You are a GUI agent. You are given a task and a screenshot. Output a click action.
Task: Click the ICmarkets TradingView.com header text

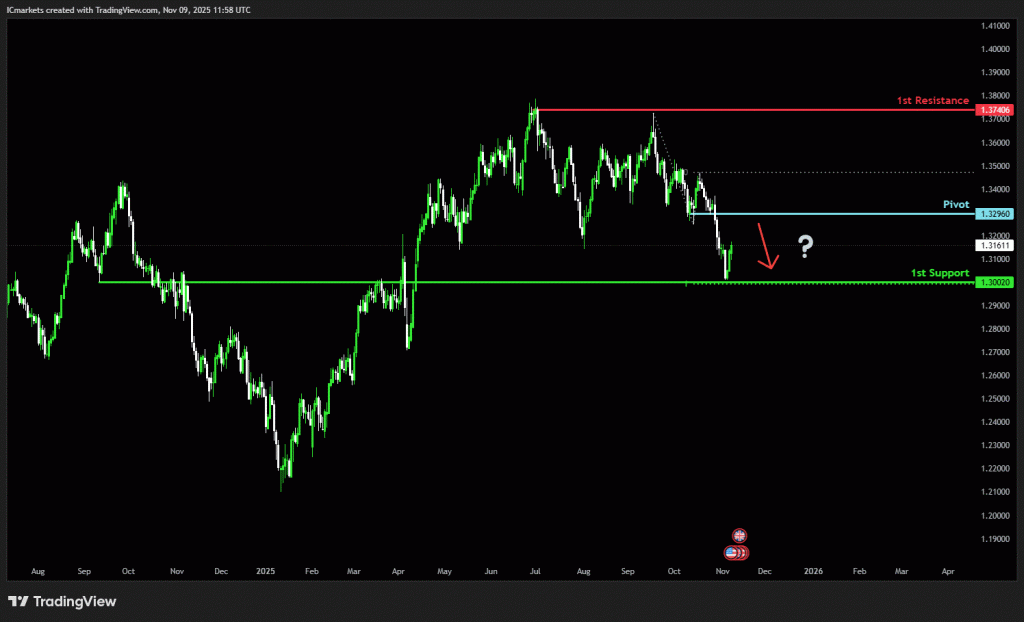point(129,9)
